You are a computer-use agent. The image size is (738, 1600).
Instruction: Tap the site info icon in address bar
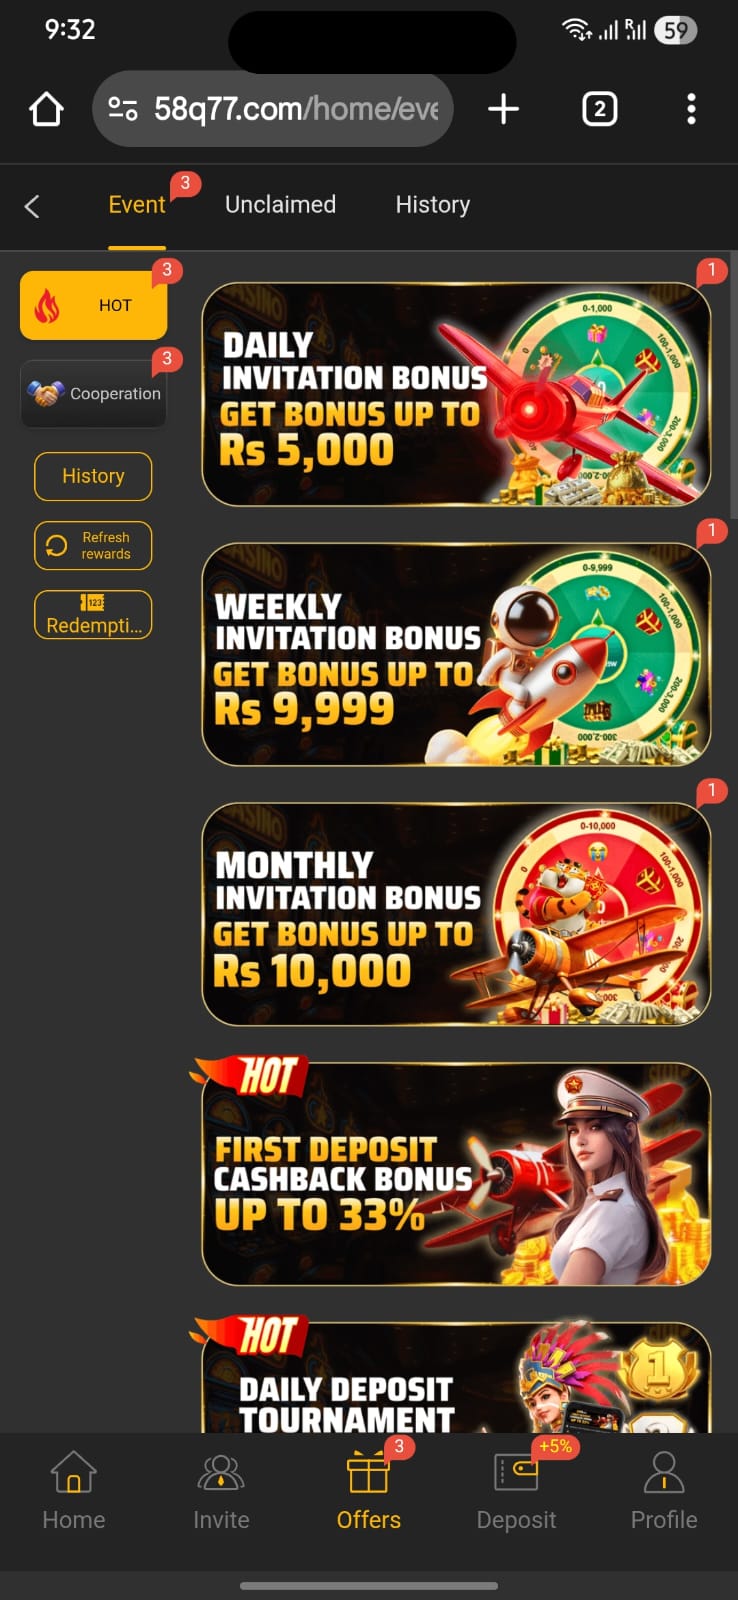click(x=123, y=109)
